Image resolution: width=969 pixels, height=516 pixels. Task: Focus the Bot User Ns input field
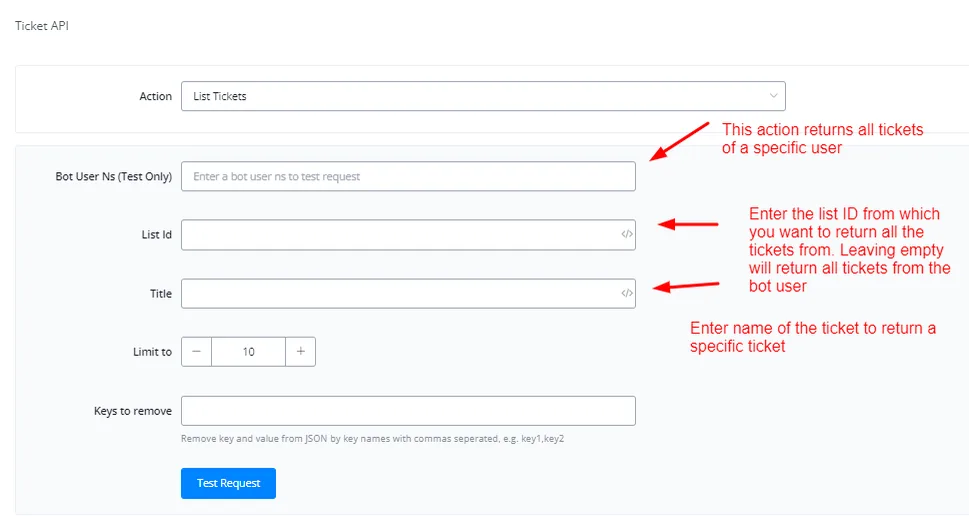tap(408, 176)
